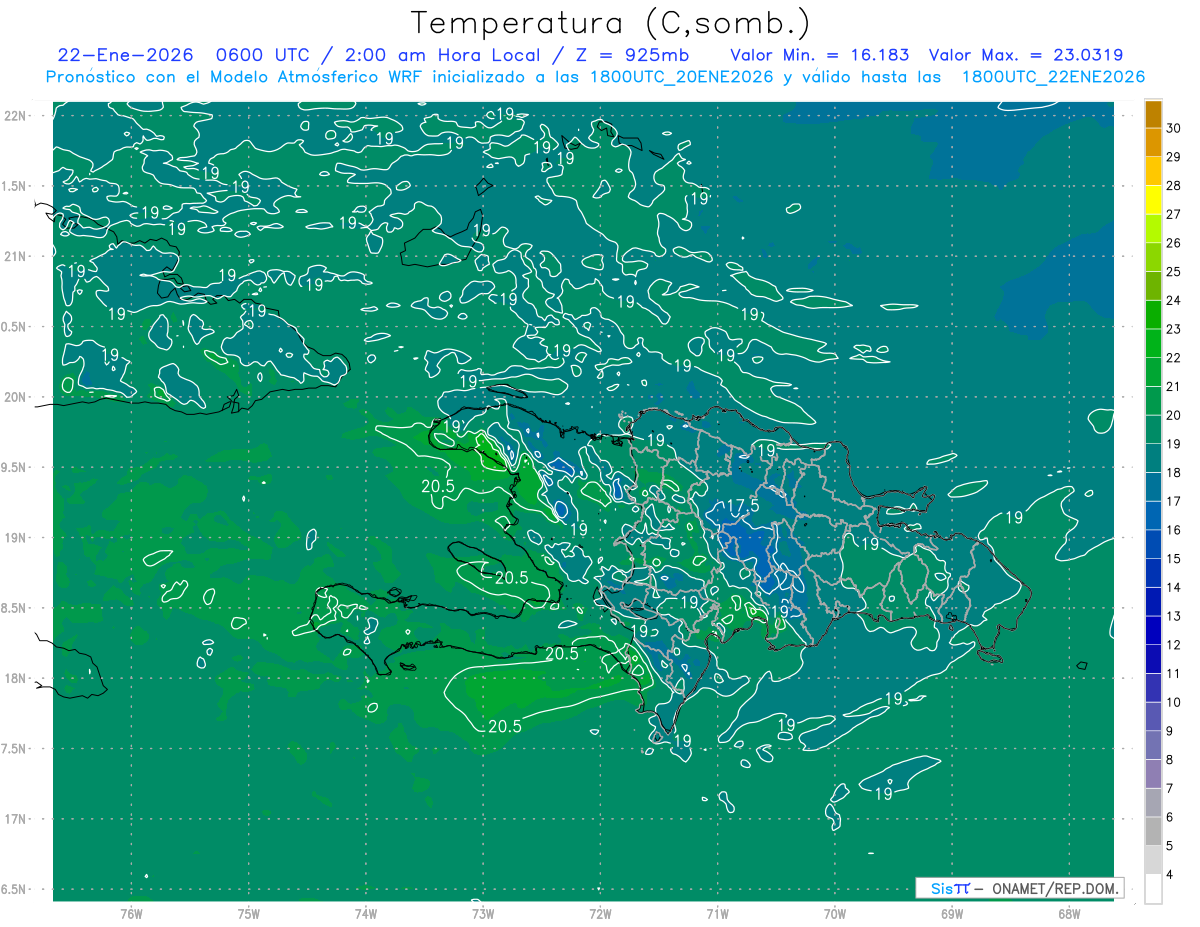Click the legend value label 23
Image resolution: width=1200 pixels, height=927 pixels.
(x=1174, y=329)
